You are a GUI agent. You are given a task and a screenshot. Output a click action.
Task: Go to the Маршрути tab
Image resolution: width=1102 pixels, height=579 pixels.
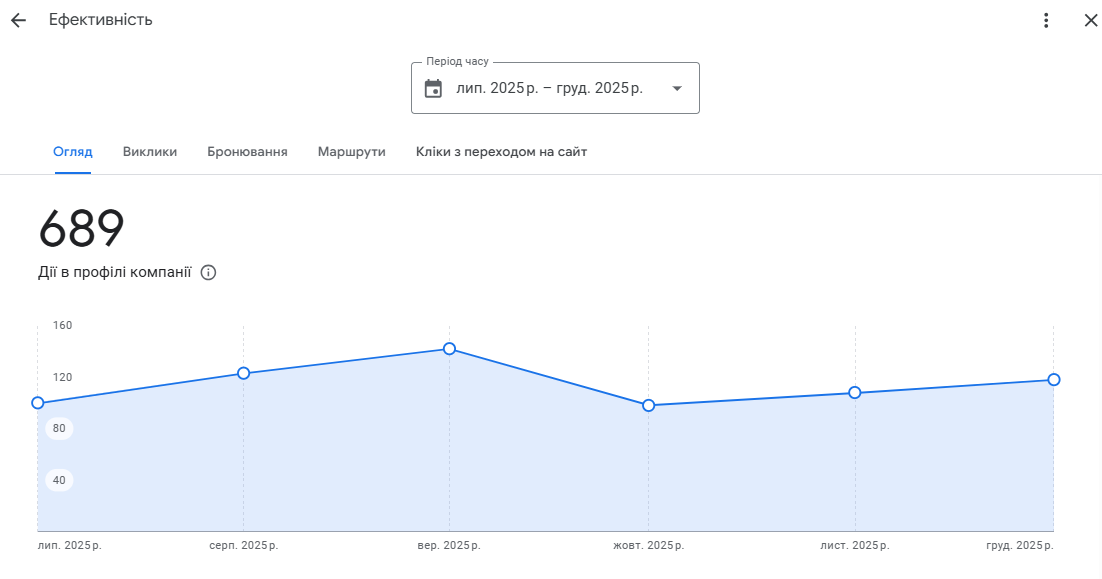pos(351,152)
